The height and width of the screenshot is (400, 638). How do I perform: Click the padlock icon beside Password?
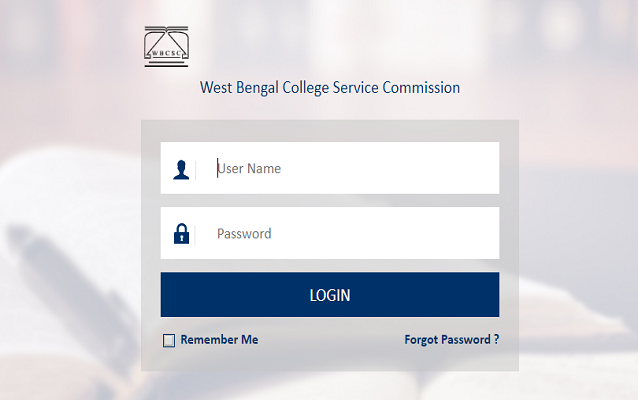pos(180,234)
